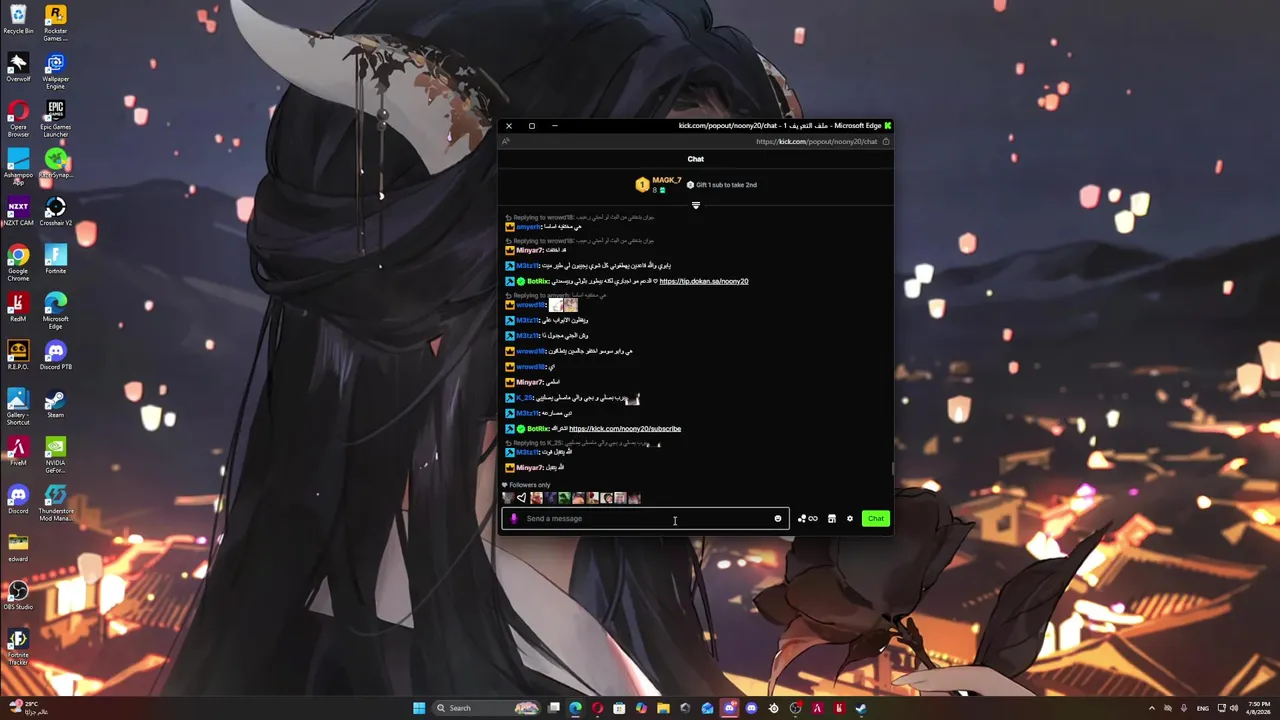
Task: Select the white heart outline emote
Action: coord(521,498)
